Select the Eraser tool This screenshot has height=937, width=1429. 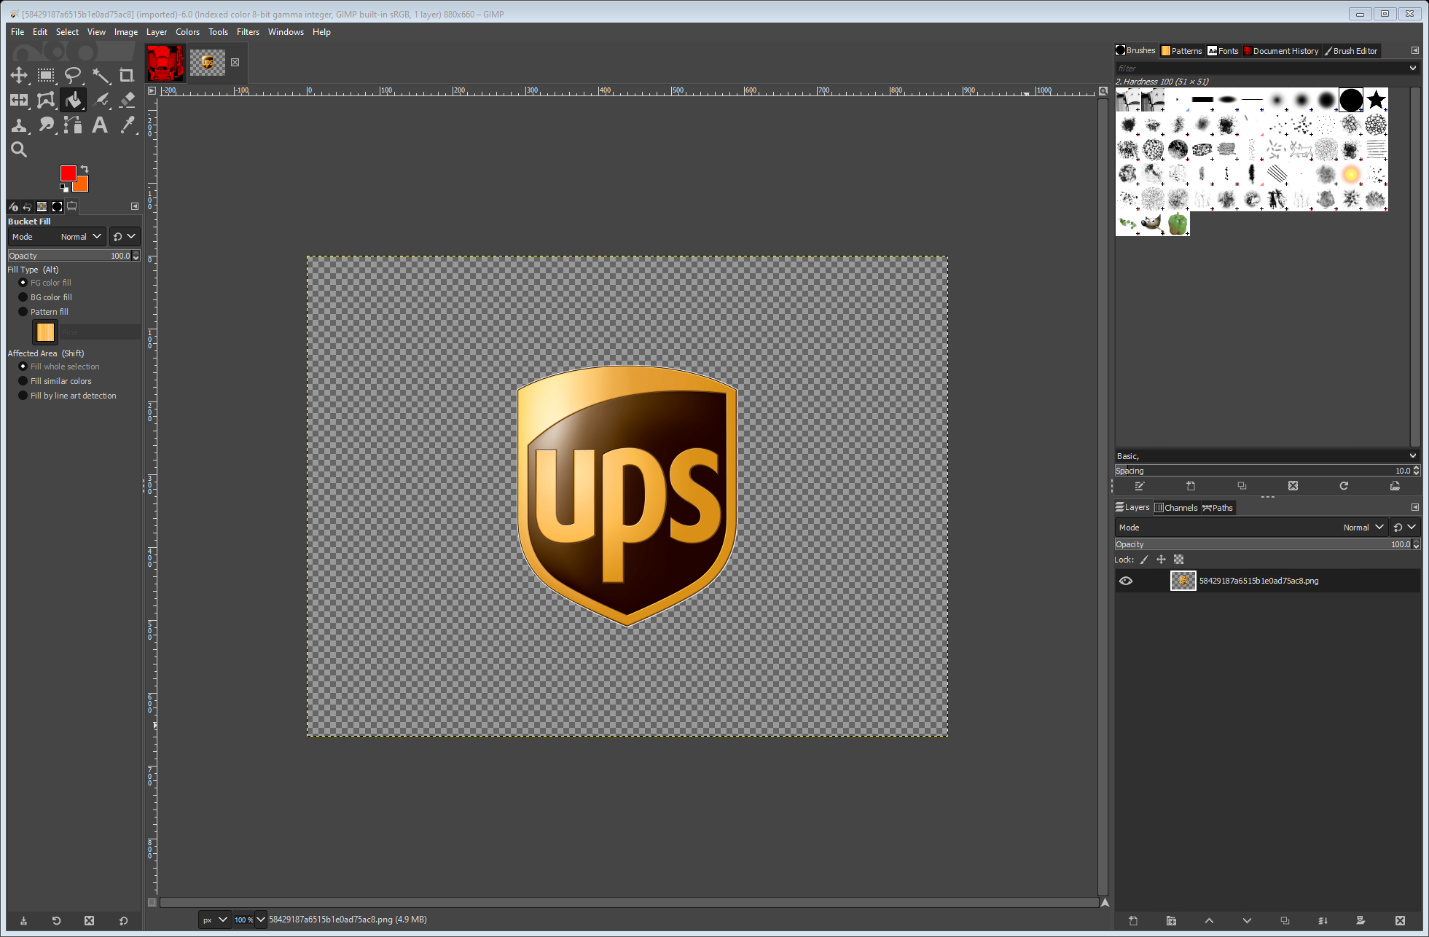127,100
